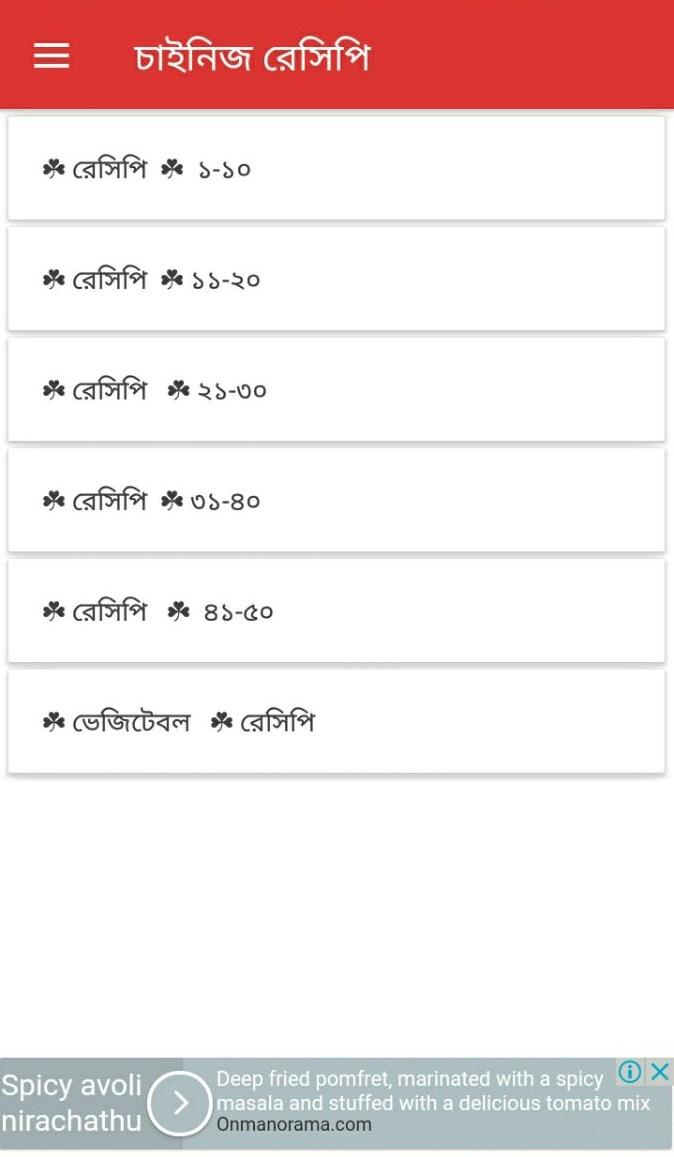Viewport: 674px width, 1157px height.
Task: Click the first clover in ২১-৩০ row
Action: 54,390
